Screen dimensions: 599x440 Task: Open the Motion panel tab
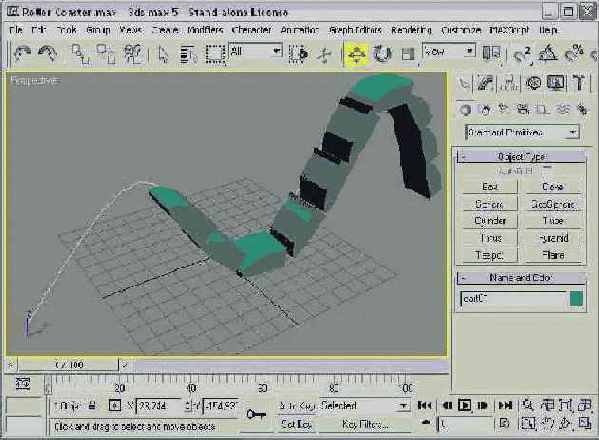(x=533, y=83)
